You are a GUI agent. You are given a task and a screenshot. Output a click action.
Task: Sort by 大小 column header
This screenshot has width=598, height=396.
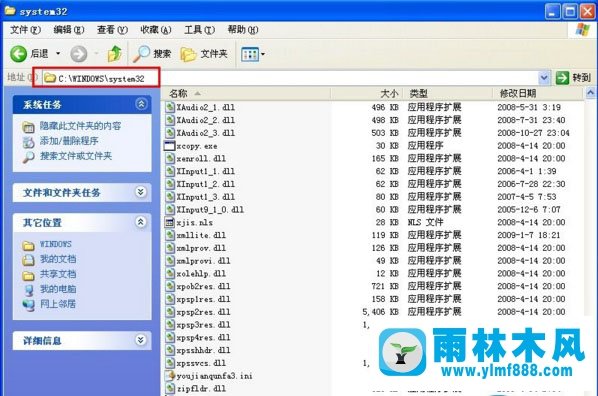coord(367,93)
